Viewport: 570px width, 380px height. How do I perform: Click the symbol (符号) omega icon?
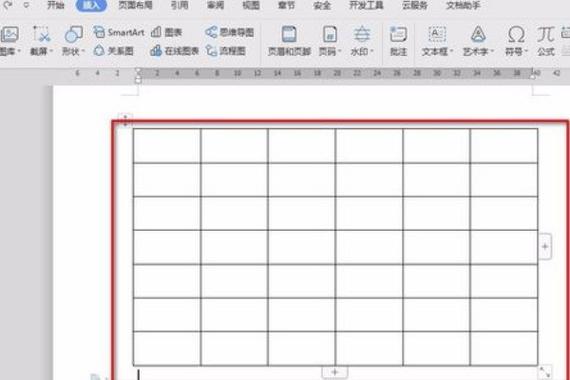[x=516, y=35]
